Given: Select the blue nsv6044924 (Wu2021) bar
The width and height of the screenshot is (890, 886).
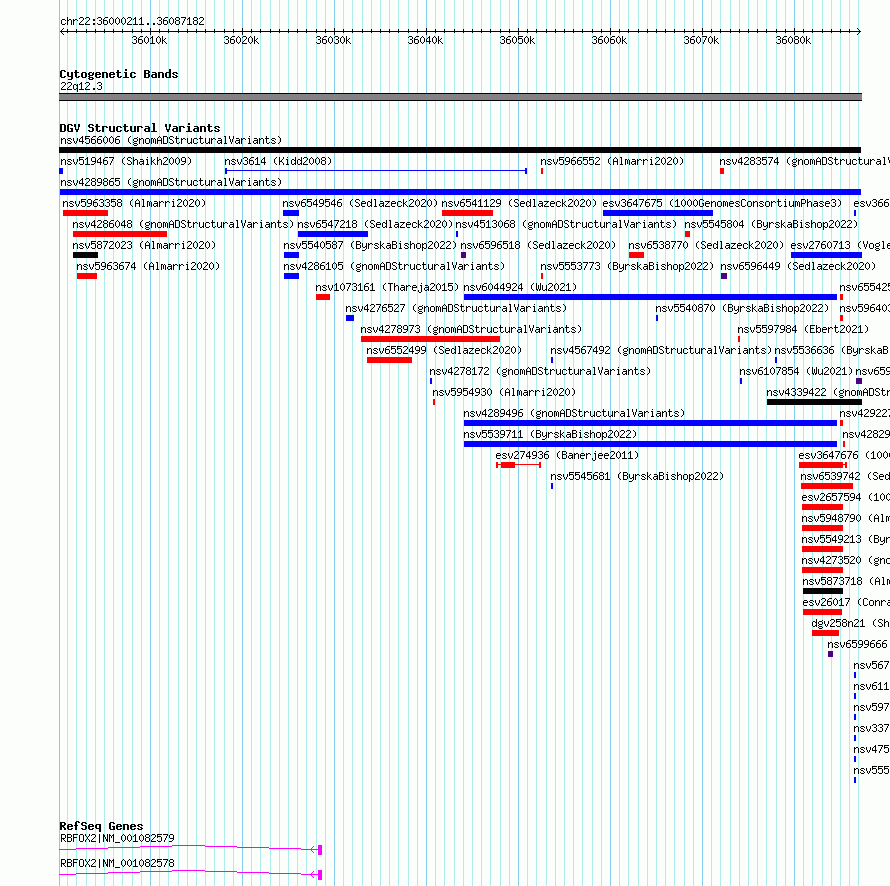Looking at the screenshot, I should click(650, 297).
